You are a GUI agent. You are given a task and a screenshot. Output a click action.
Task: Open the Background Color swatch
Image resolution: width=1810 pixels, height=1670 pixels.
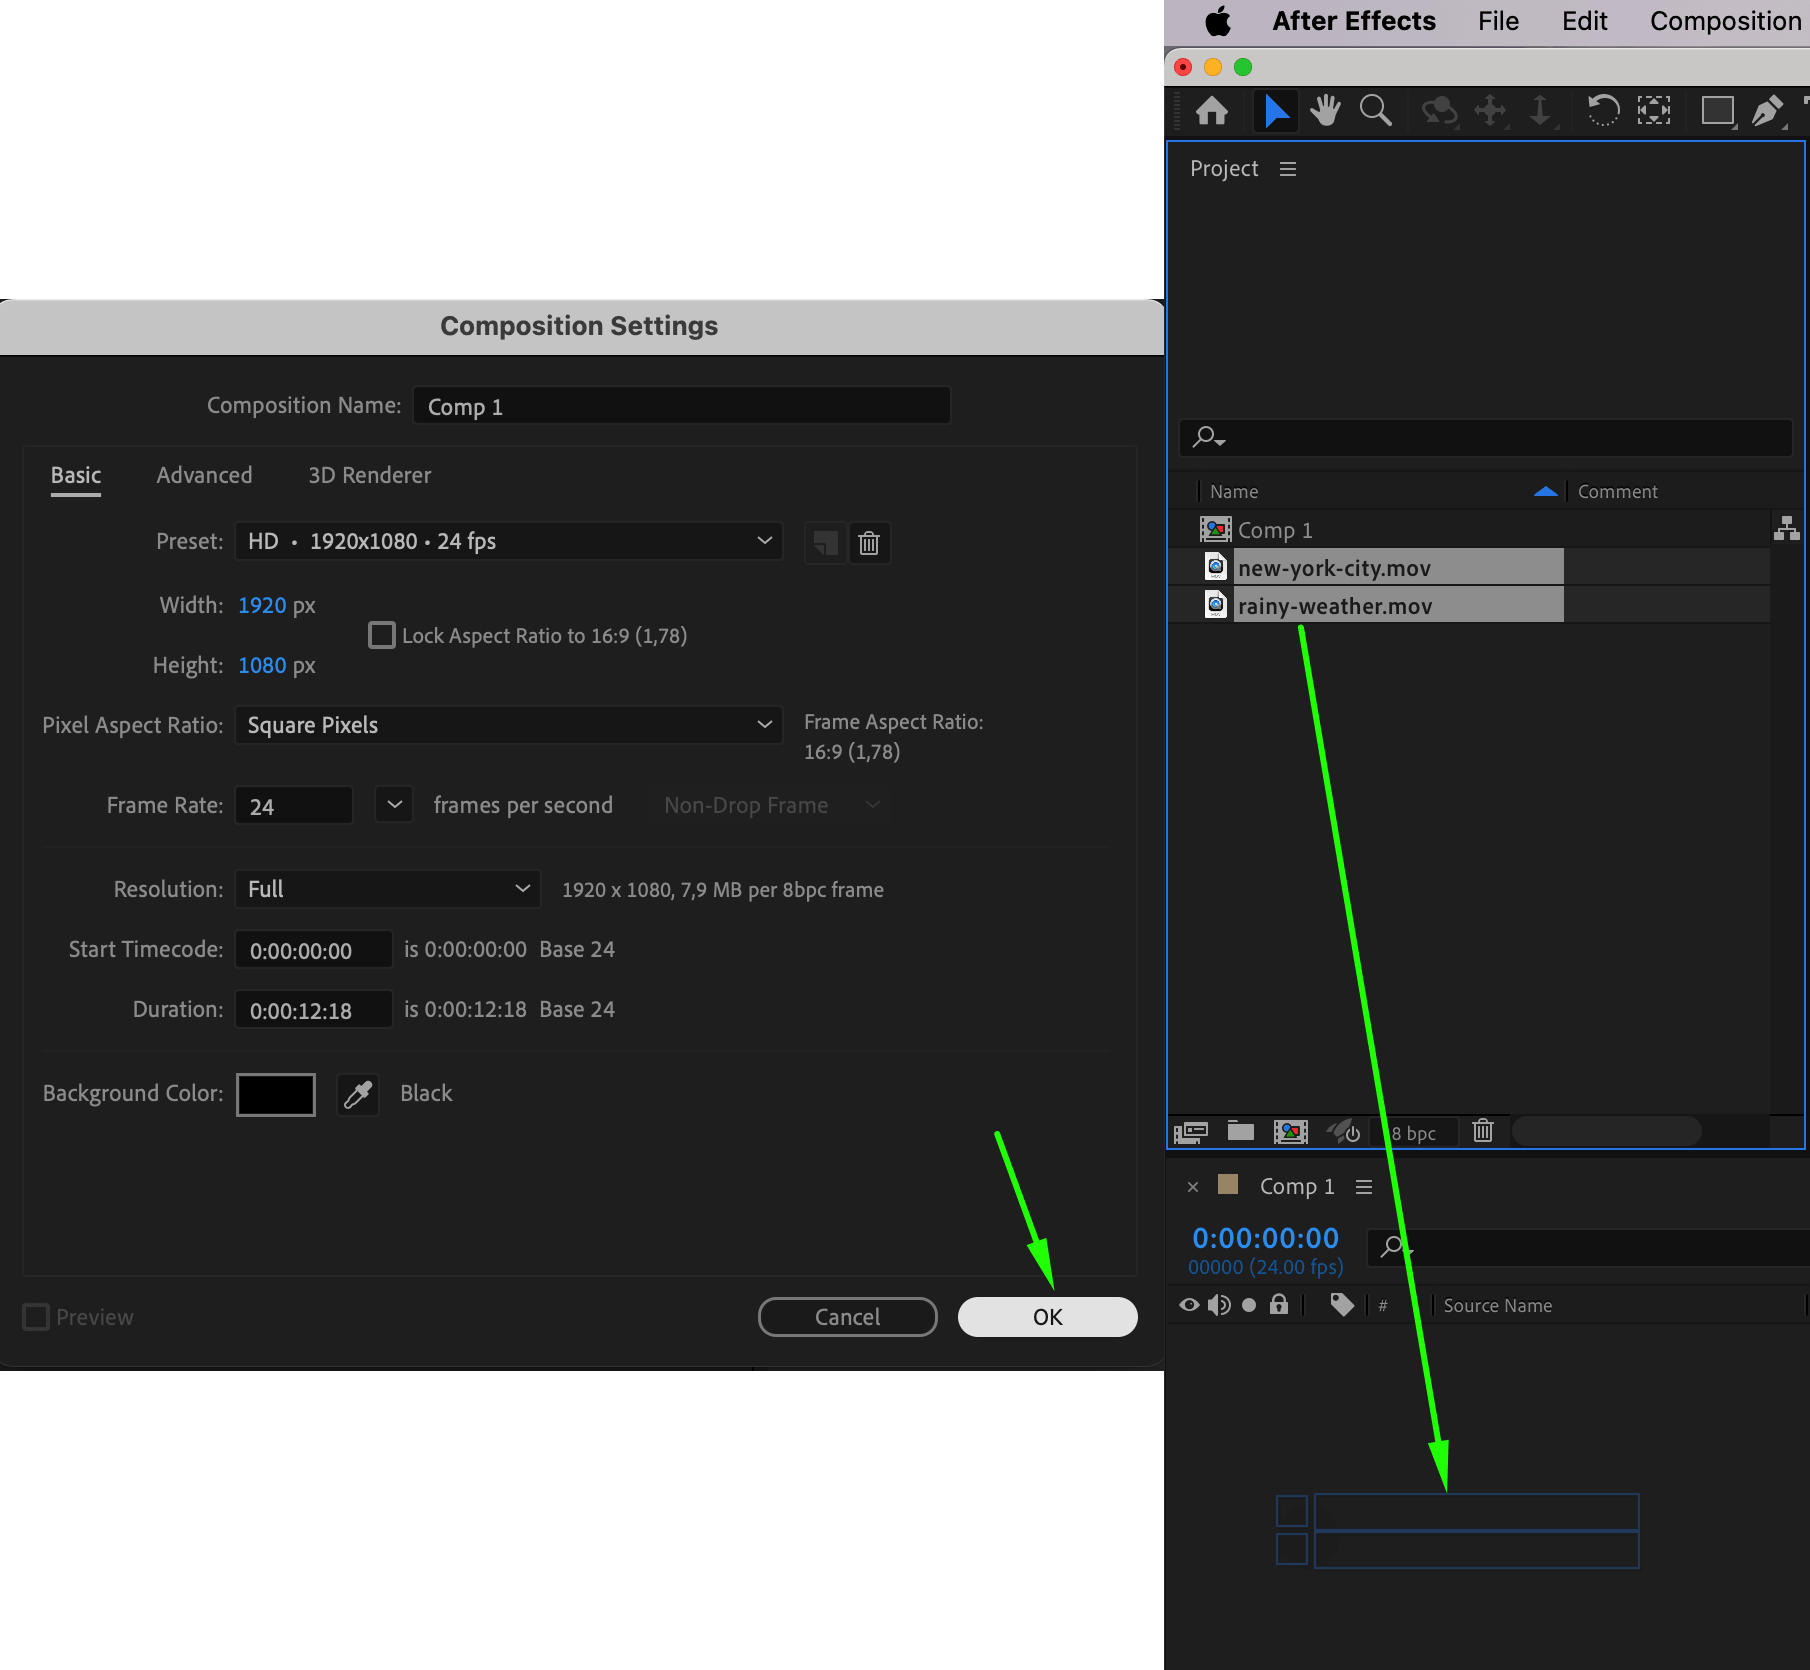click(x=276, y=1094)
